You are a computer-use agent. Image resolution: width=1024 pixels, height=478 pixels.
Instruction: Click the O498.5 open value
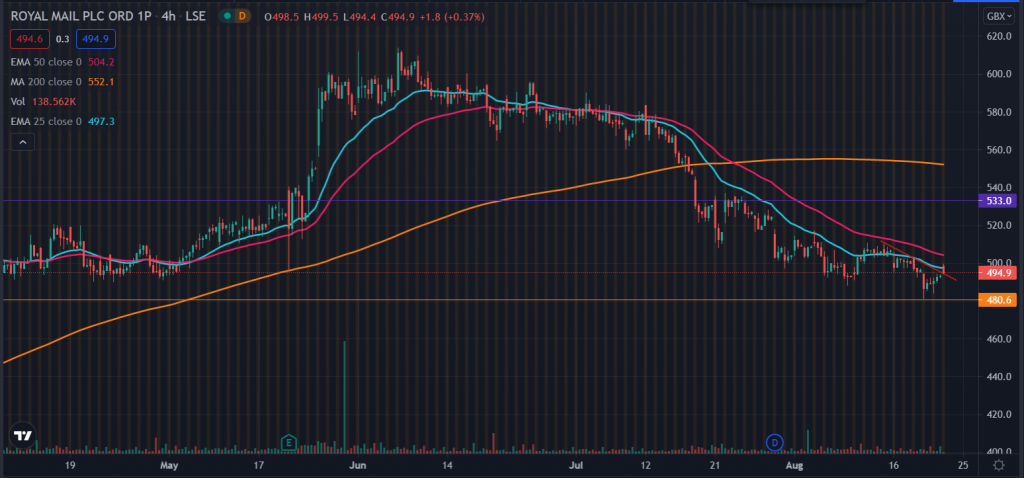(281, 17)
